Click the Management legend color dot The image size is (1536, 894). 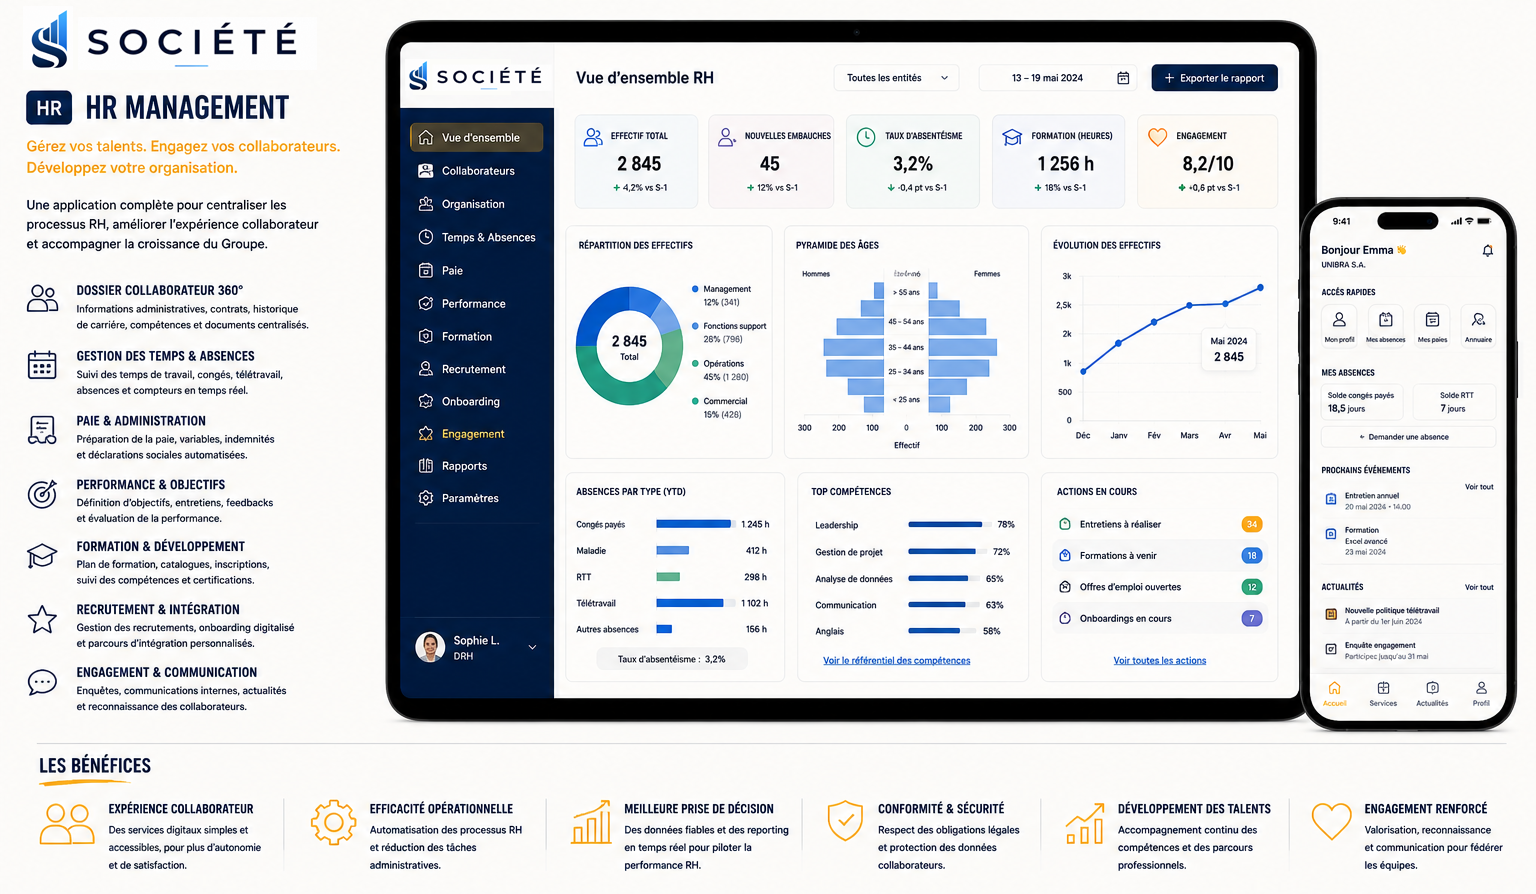click(695, 289)
